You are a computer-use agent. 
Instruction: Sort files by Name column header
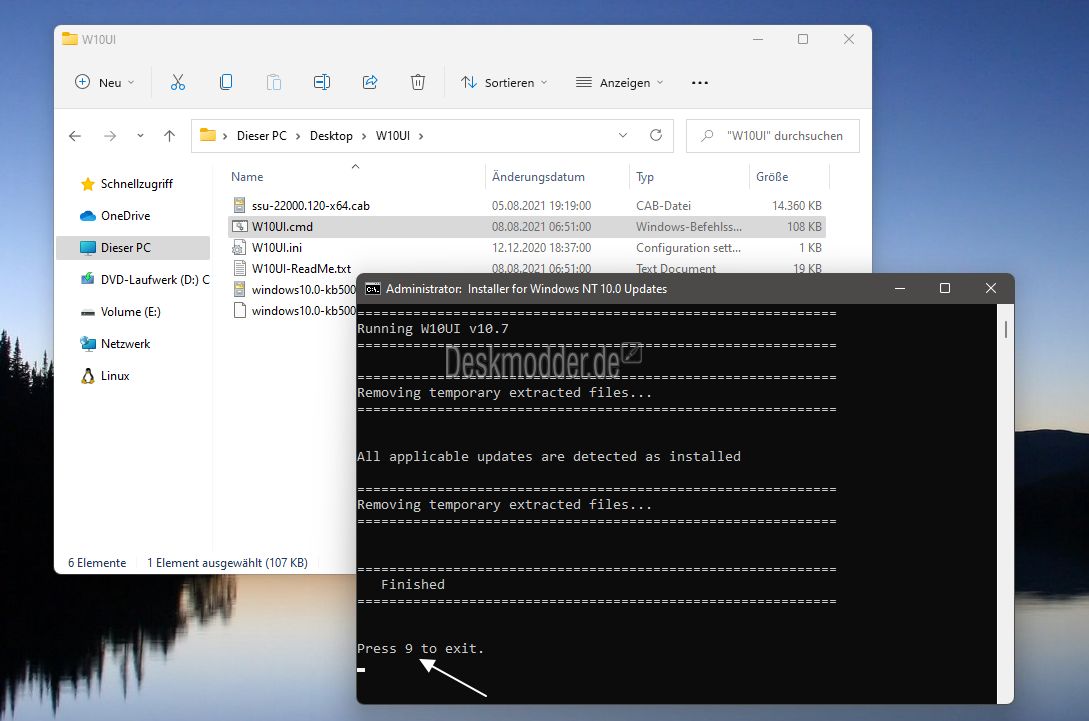coord(247,177)
